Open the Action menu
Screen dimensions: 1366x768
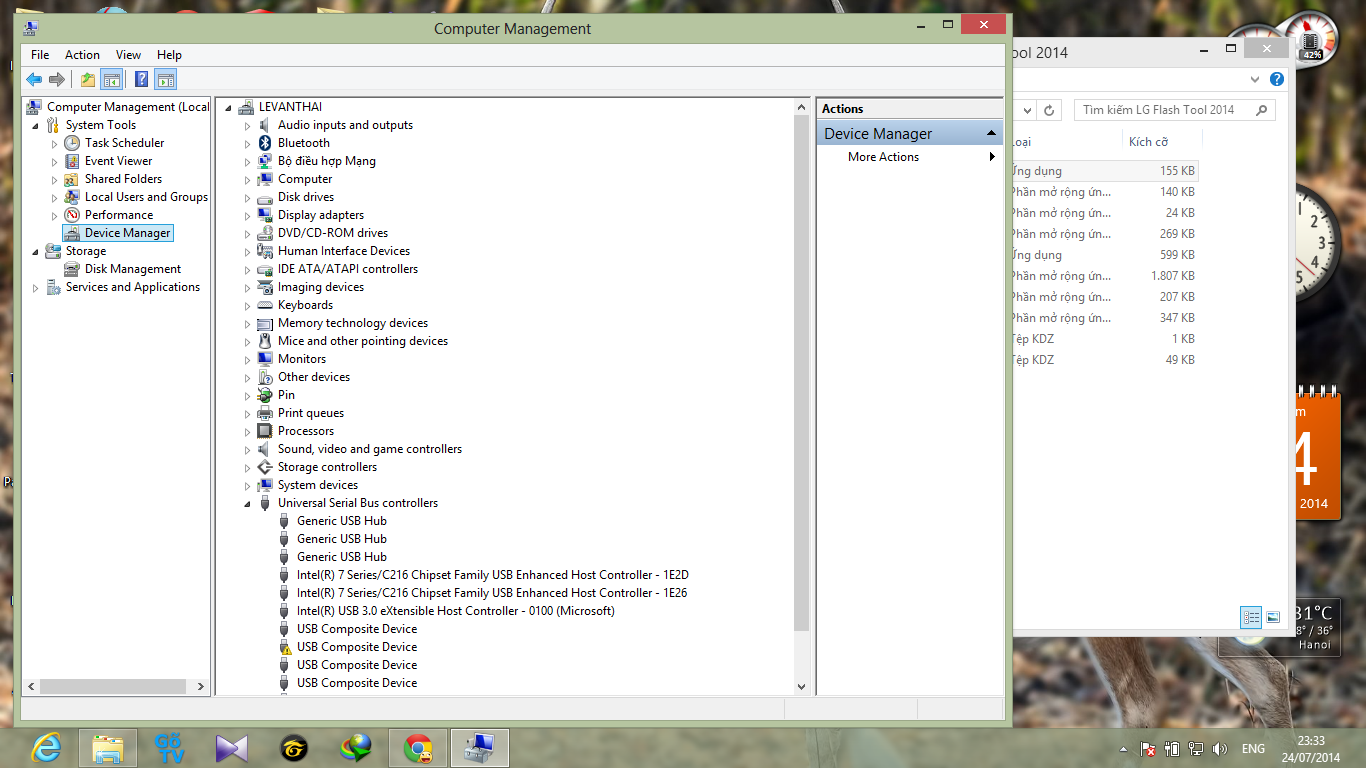tap(82, 55)
